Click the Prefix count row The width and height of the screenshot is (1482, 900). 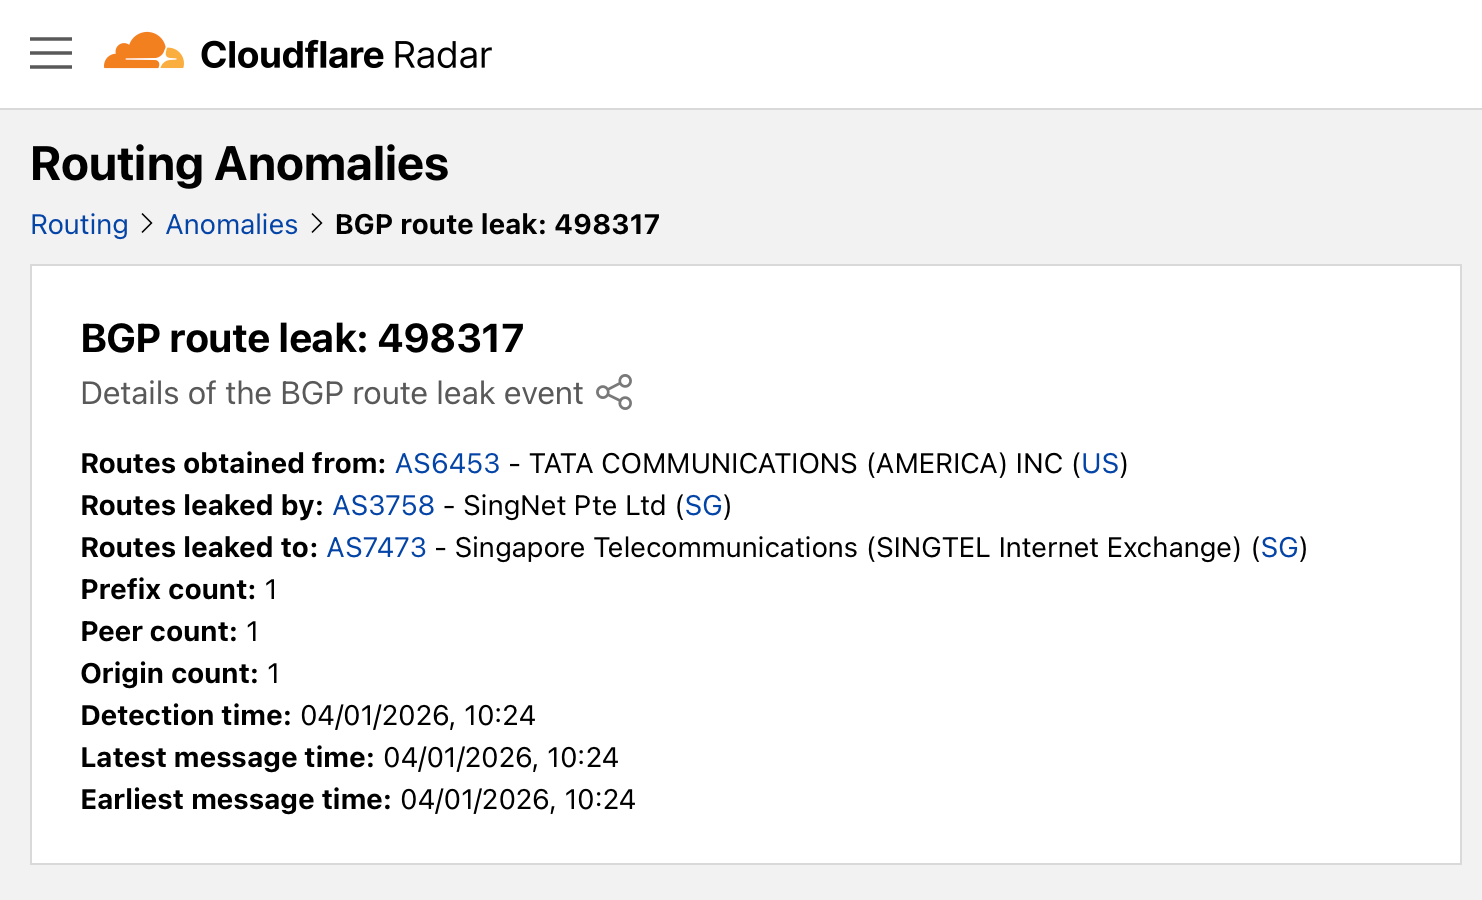pos(179,590)
